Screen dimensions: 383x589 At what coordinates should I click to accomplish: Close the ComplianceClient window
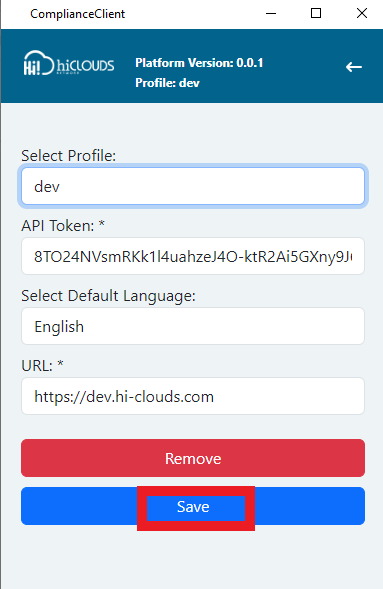[x=362, y=14]
